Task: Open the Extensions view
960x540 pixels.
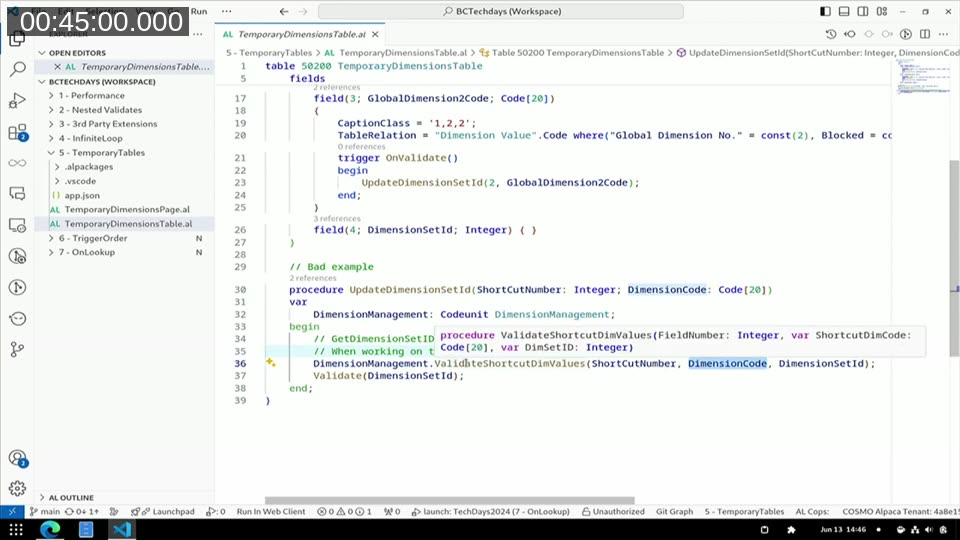Action: point(17,132)
